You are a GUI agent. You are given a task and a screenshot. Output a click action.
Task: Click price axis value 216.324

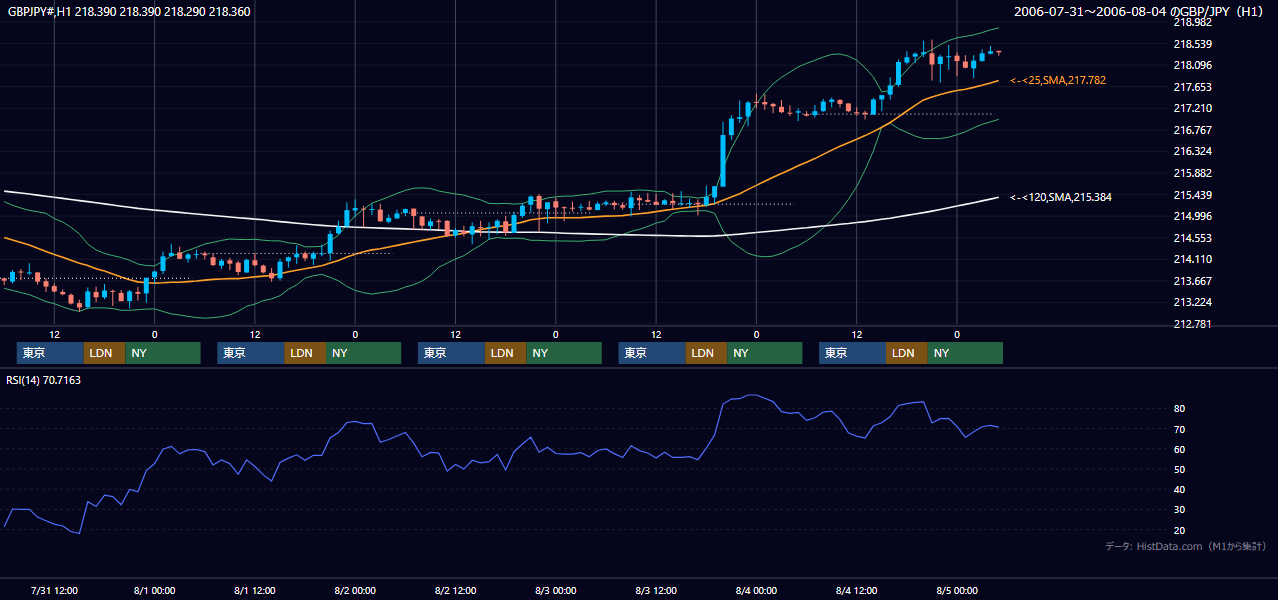point(1191,152)
